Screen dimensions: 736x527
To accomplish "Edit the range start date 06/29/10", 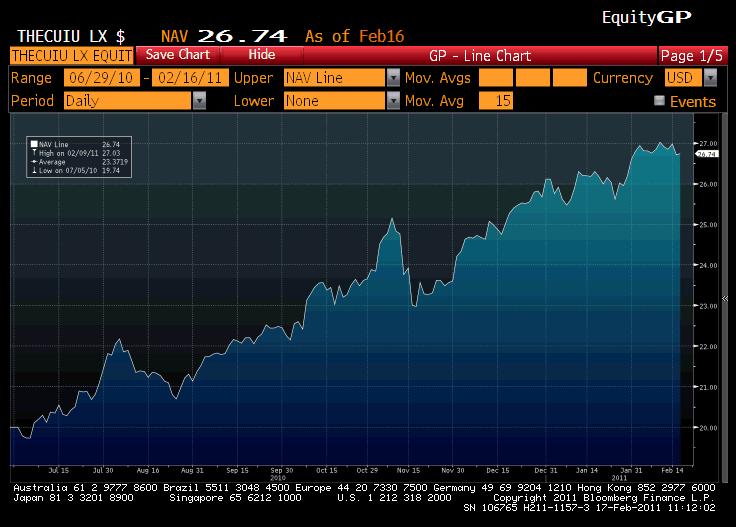I will pos(101,77).
